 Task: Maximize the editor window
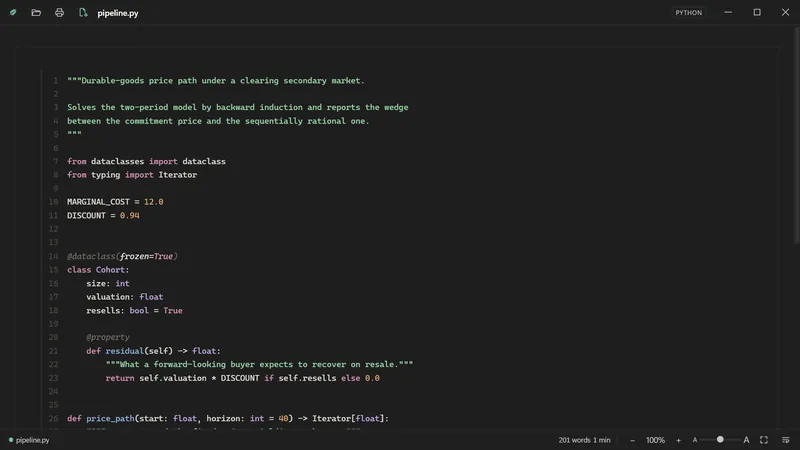[757, 12]
